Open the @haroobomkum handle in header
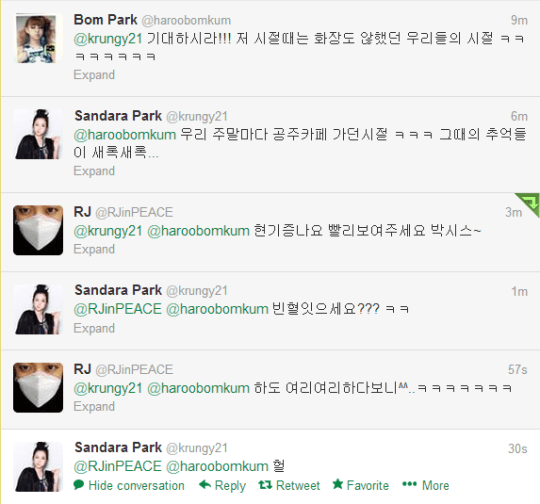This screenshot has width=540, height=504. pos(186,20)
